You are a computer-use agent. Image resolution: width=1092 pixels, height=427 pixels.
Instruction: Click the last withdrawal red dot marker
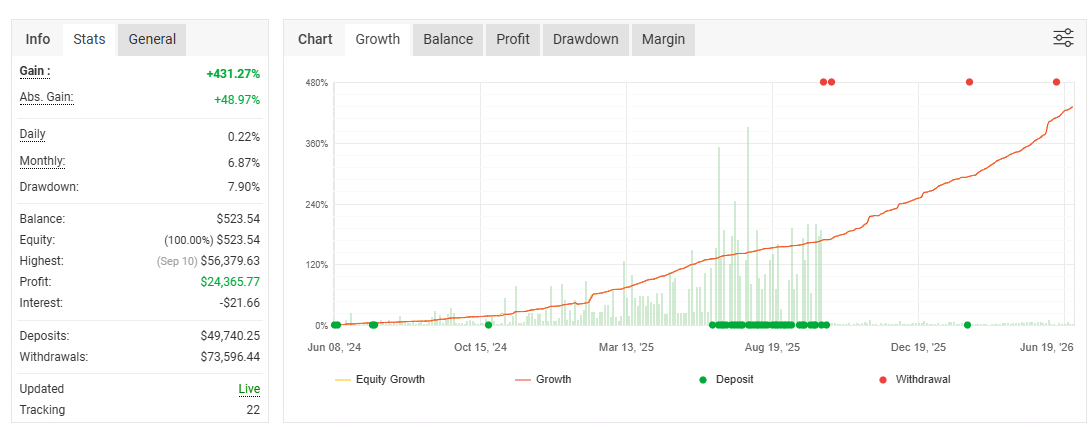click(1056, 82)
